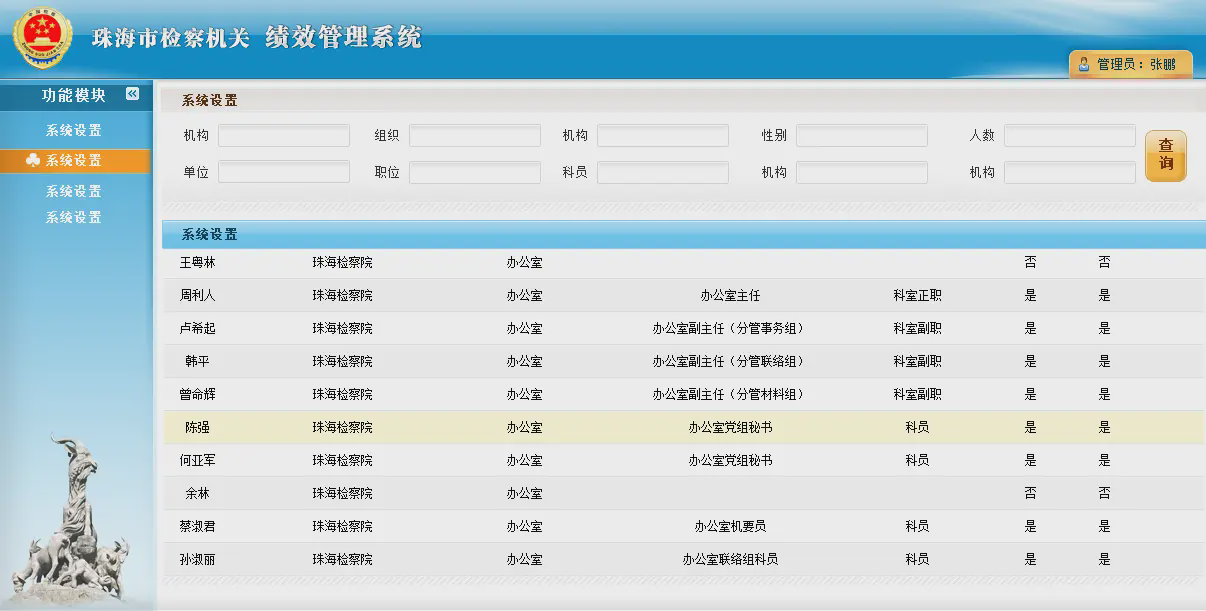Select the 职位 input field

pos(474,172)
